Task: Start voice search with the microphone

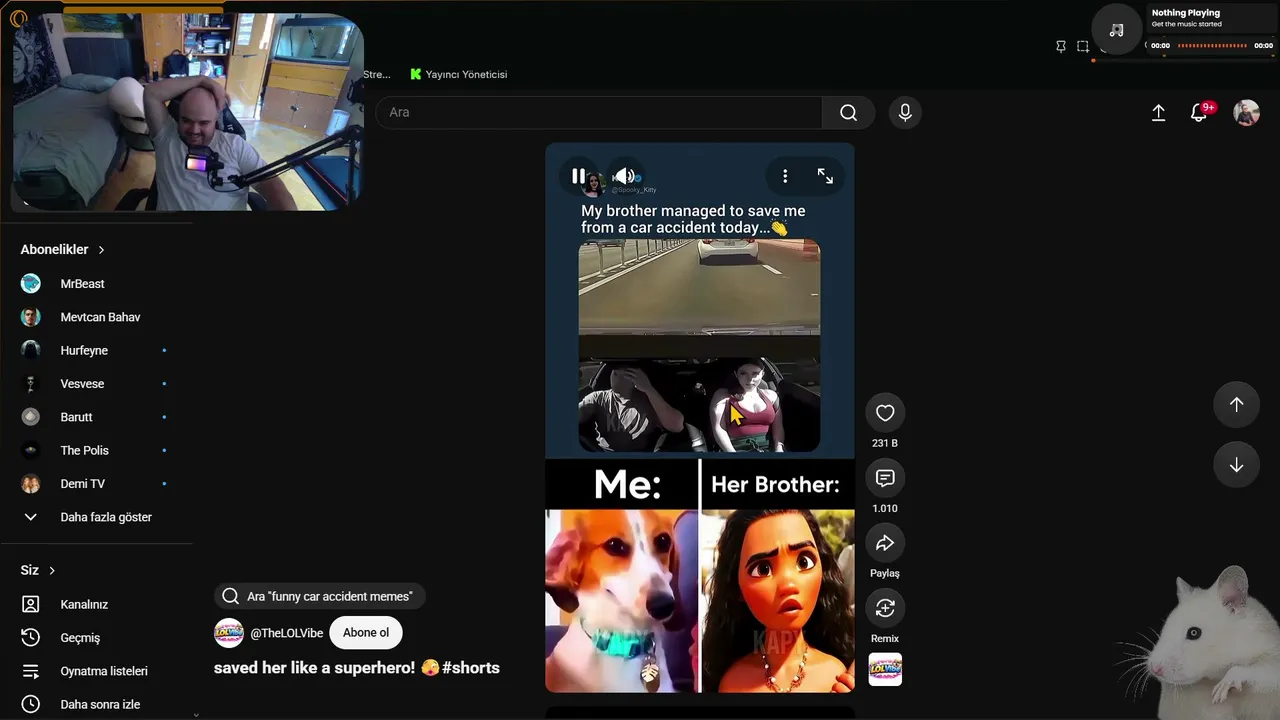Action: [905, 113]
